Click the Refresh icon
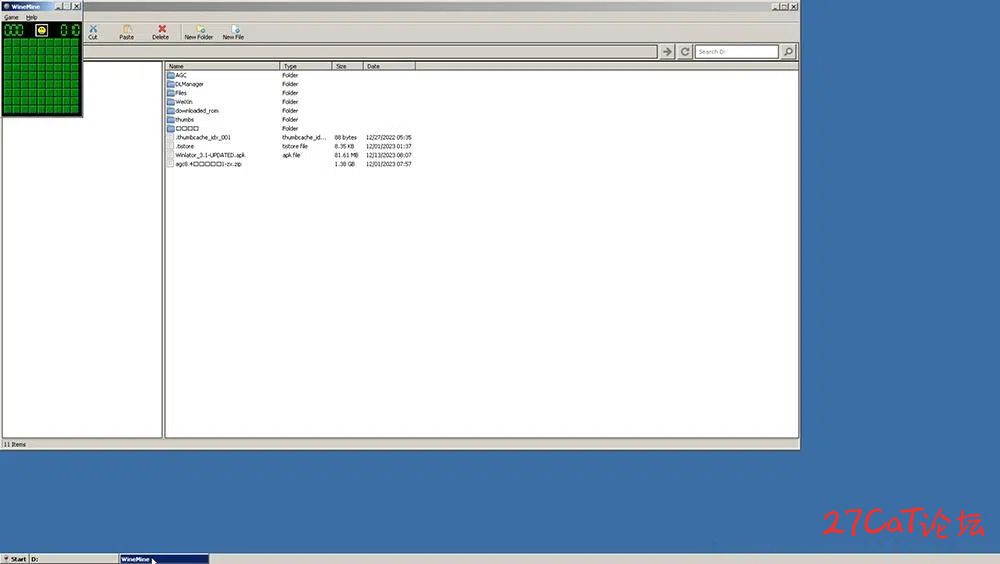Viewport: 1000px width, 564px height. tap(685, 52)
